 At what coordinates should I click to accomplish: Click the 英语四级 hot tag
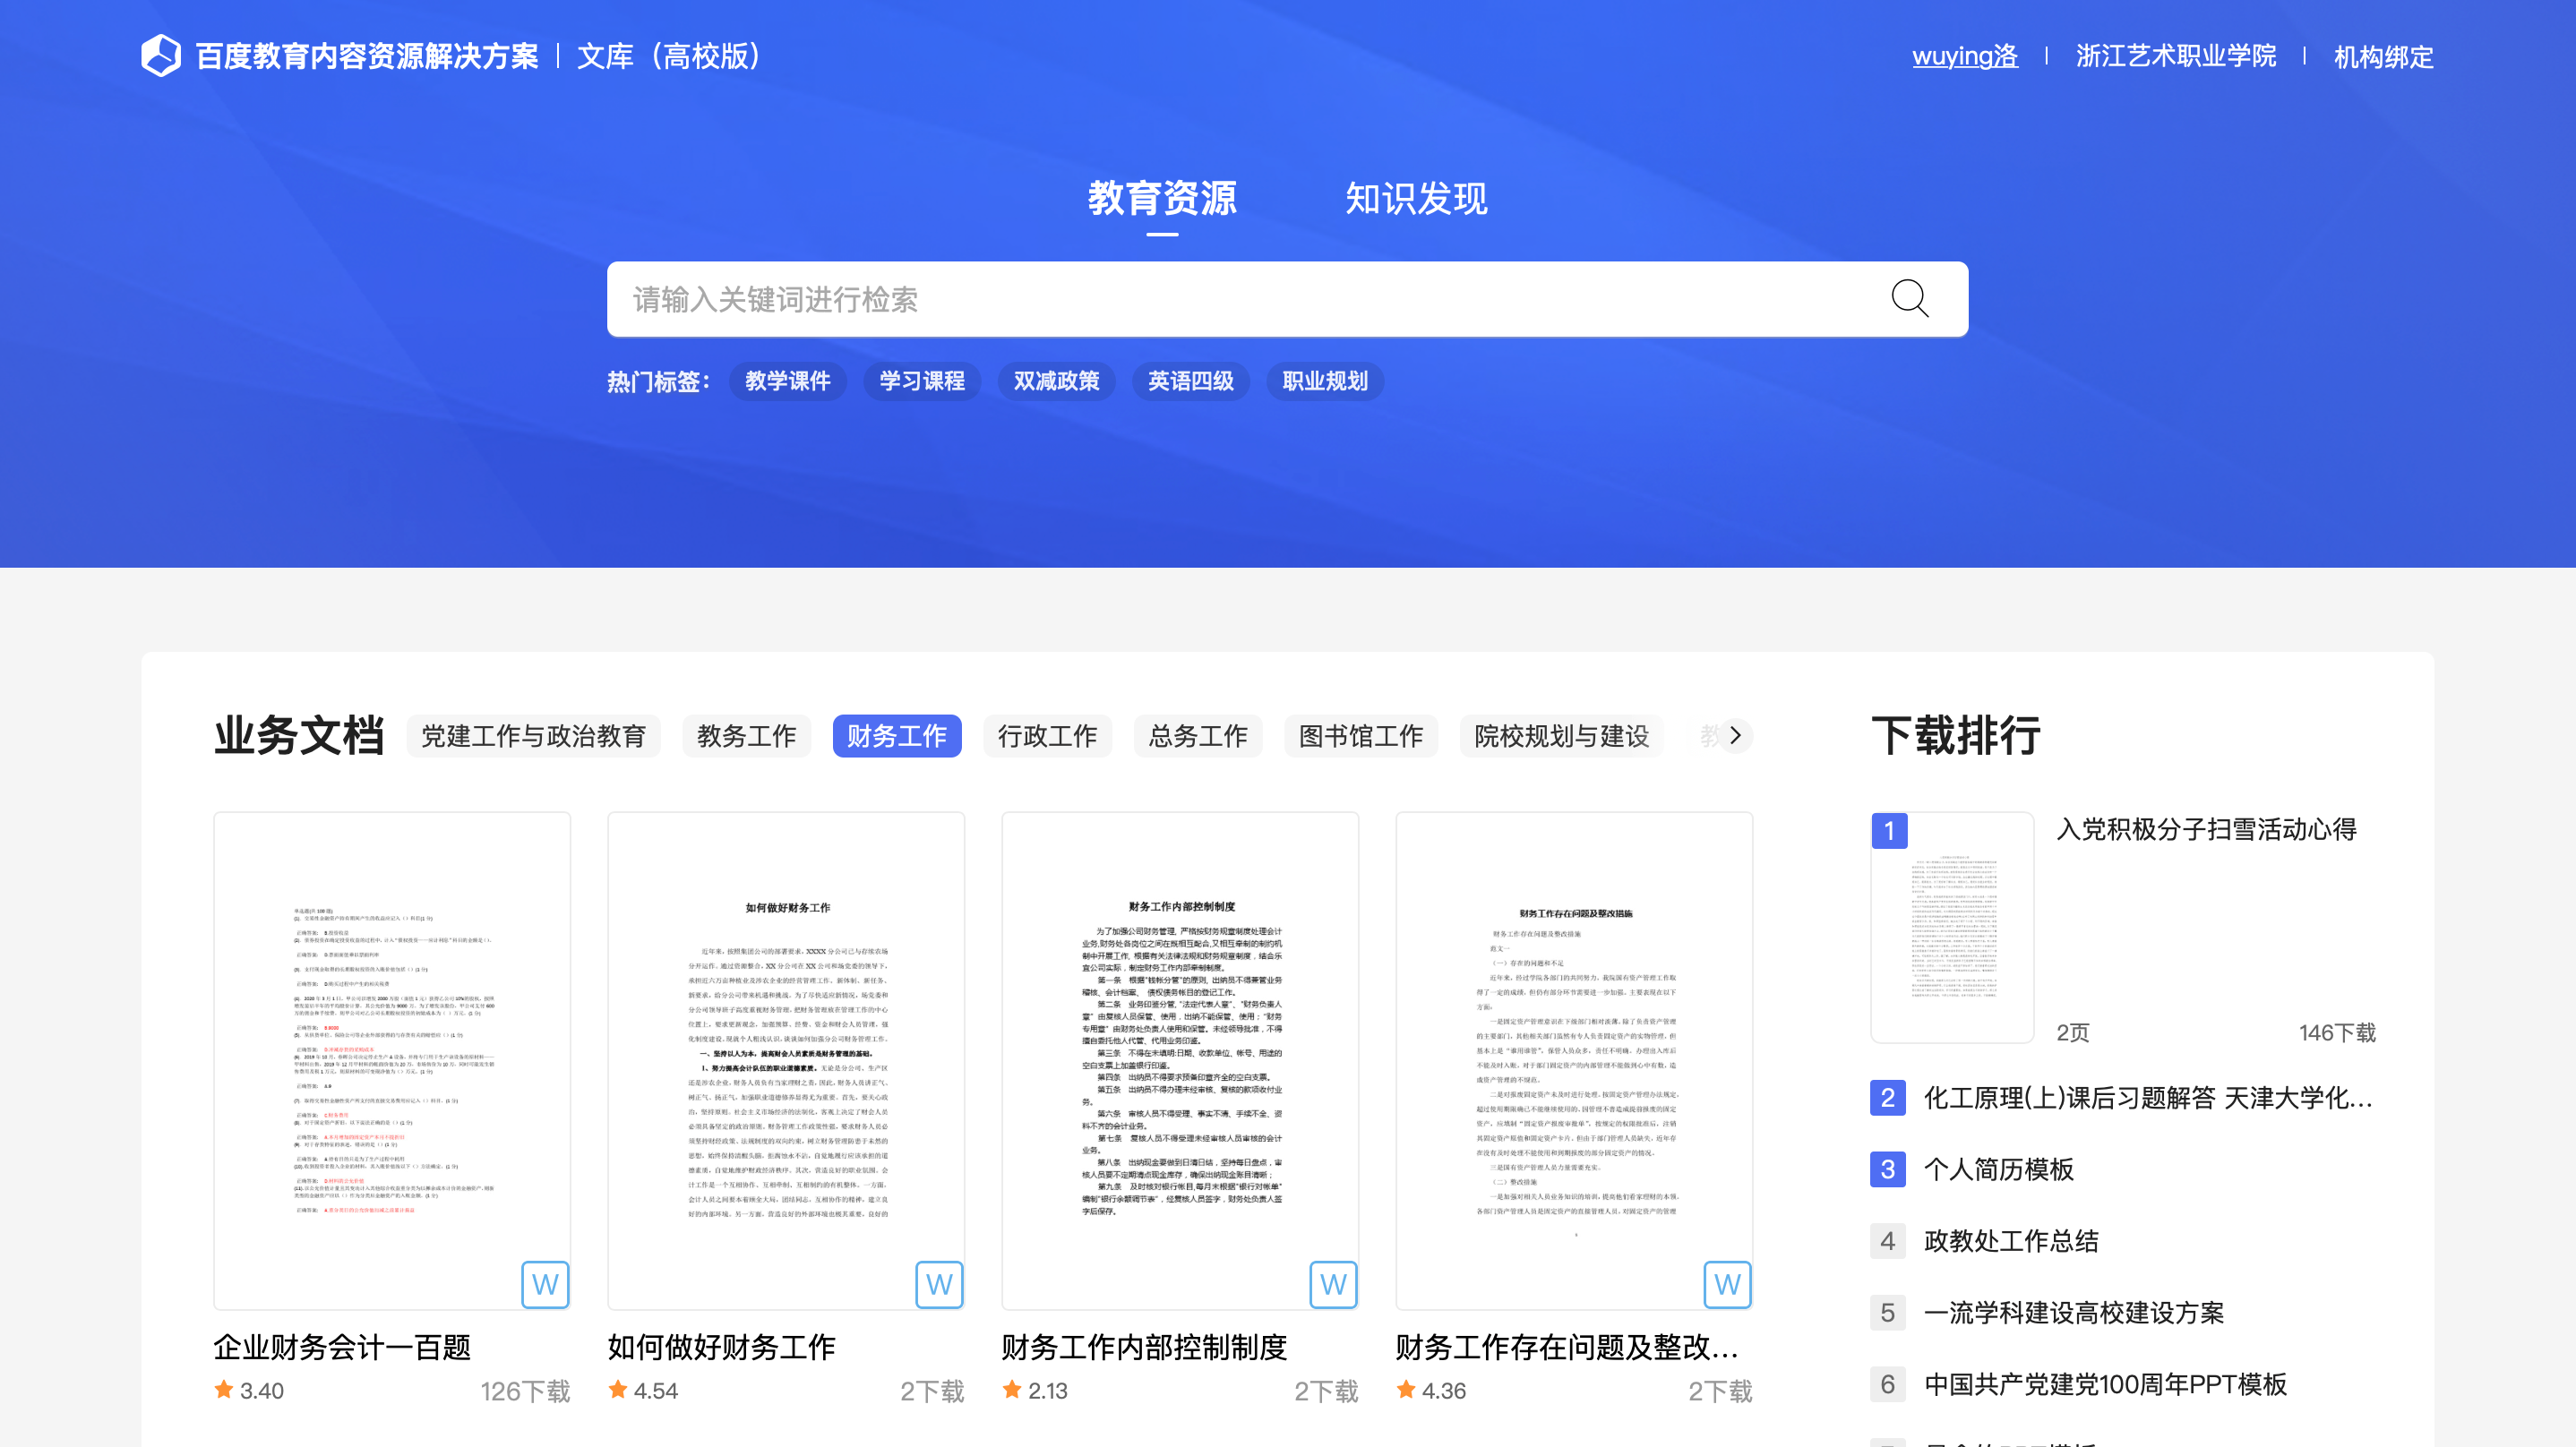pyautogui.click(x=1190, y=381)
